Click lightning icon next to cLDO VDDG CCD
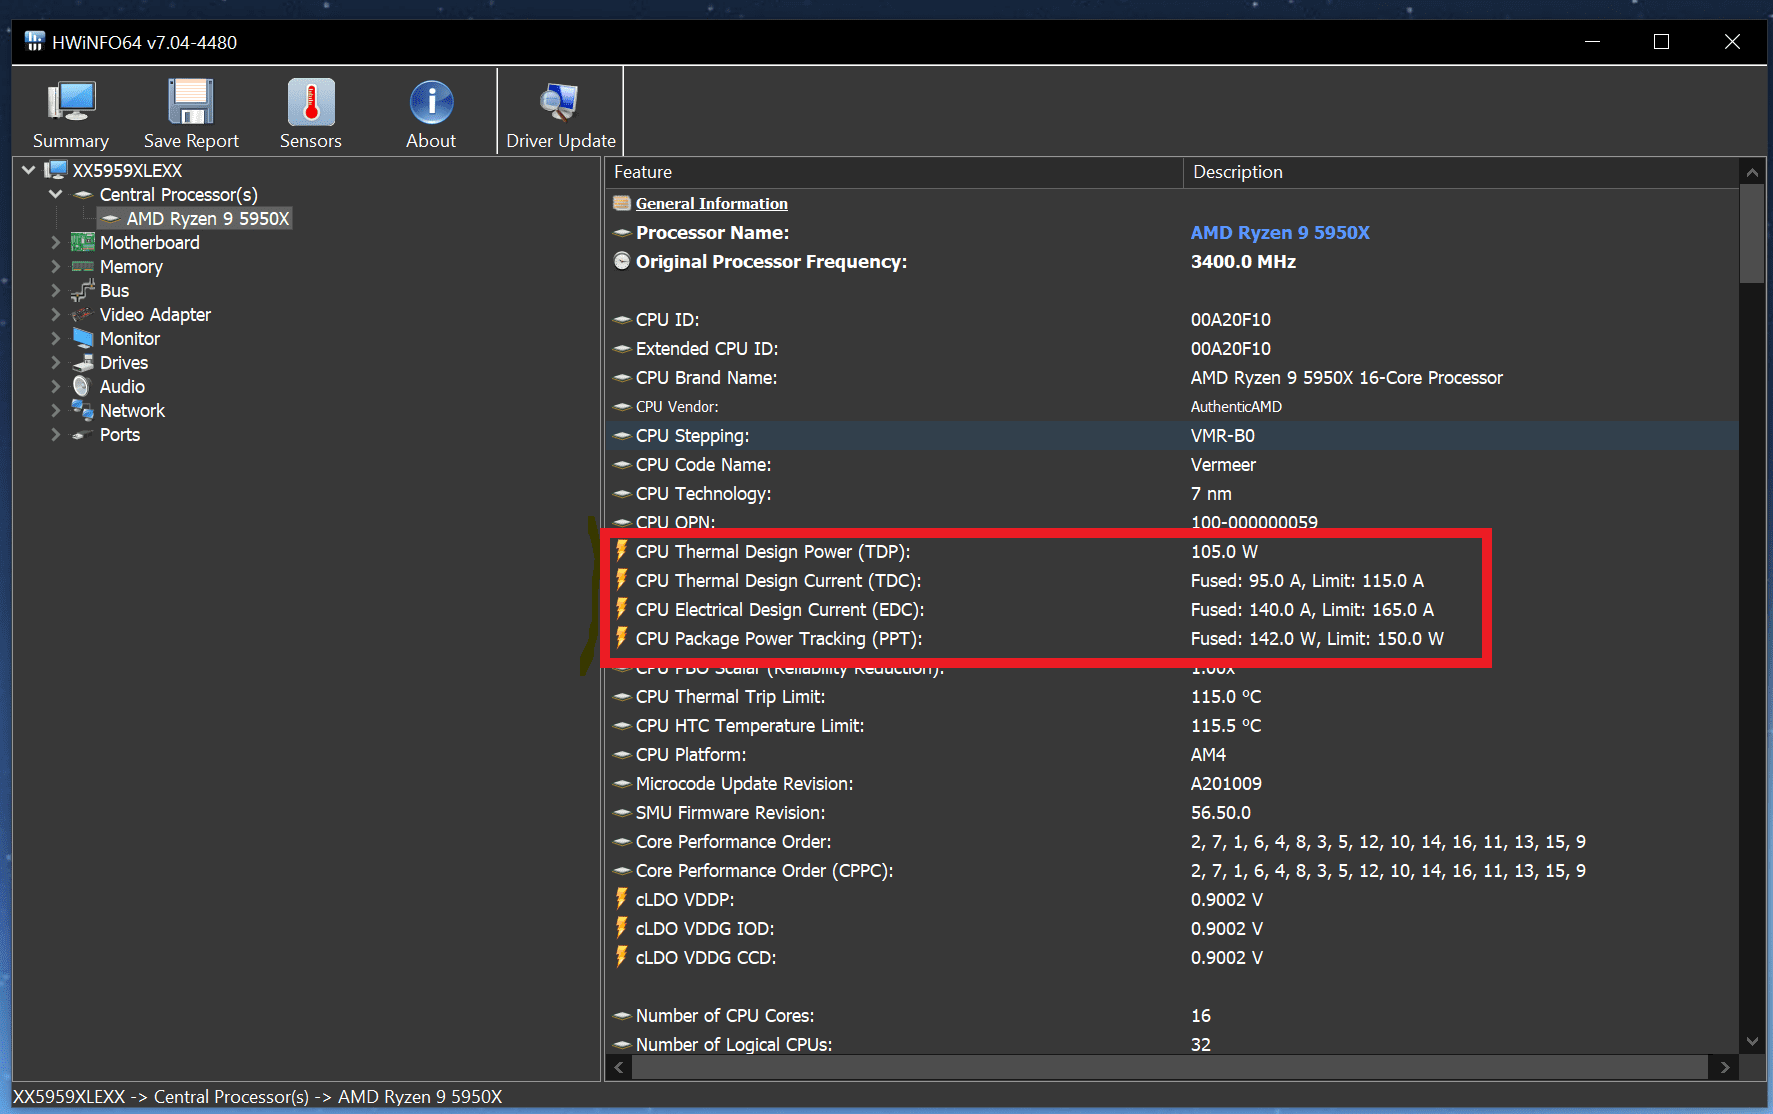This screenshot has width=1773, height=1114. point(621,957)
